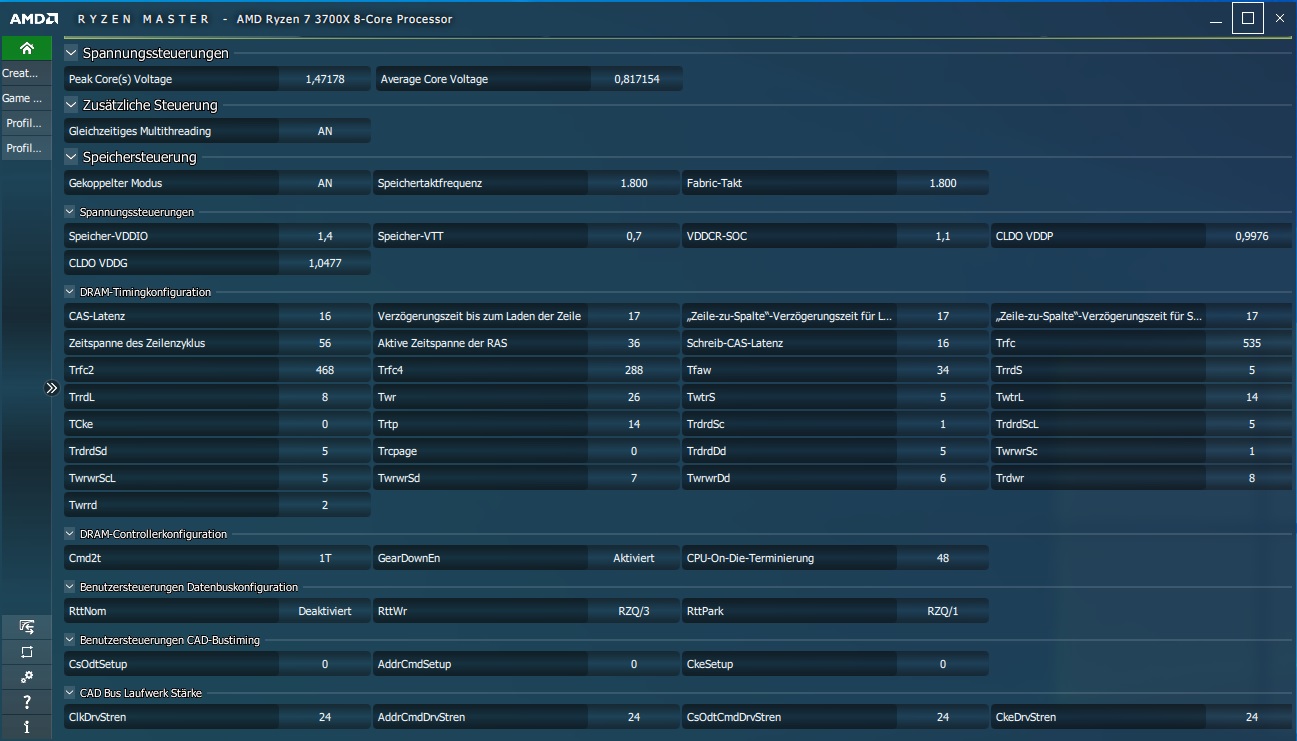Expand the sidebar with the double-arrow icon
The height and width of the screenshot is (741, 1297).
(x=53, y=388)
